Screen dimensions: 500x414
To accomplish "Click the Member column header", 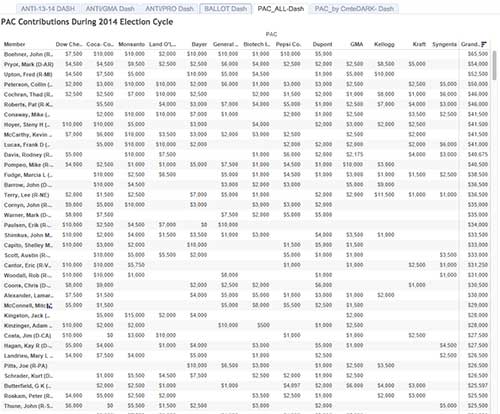I will [14, 44].
